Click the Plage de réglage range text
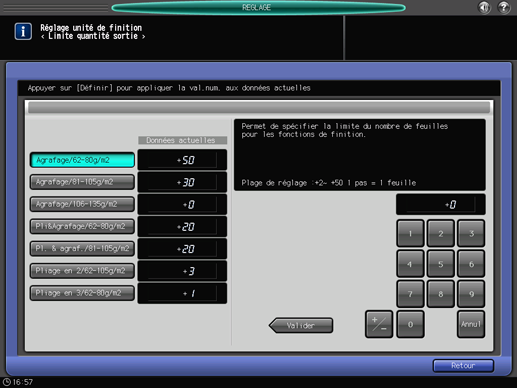Screen dimensions: 517x388 click(x=329, y=183)
